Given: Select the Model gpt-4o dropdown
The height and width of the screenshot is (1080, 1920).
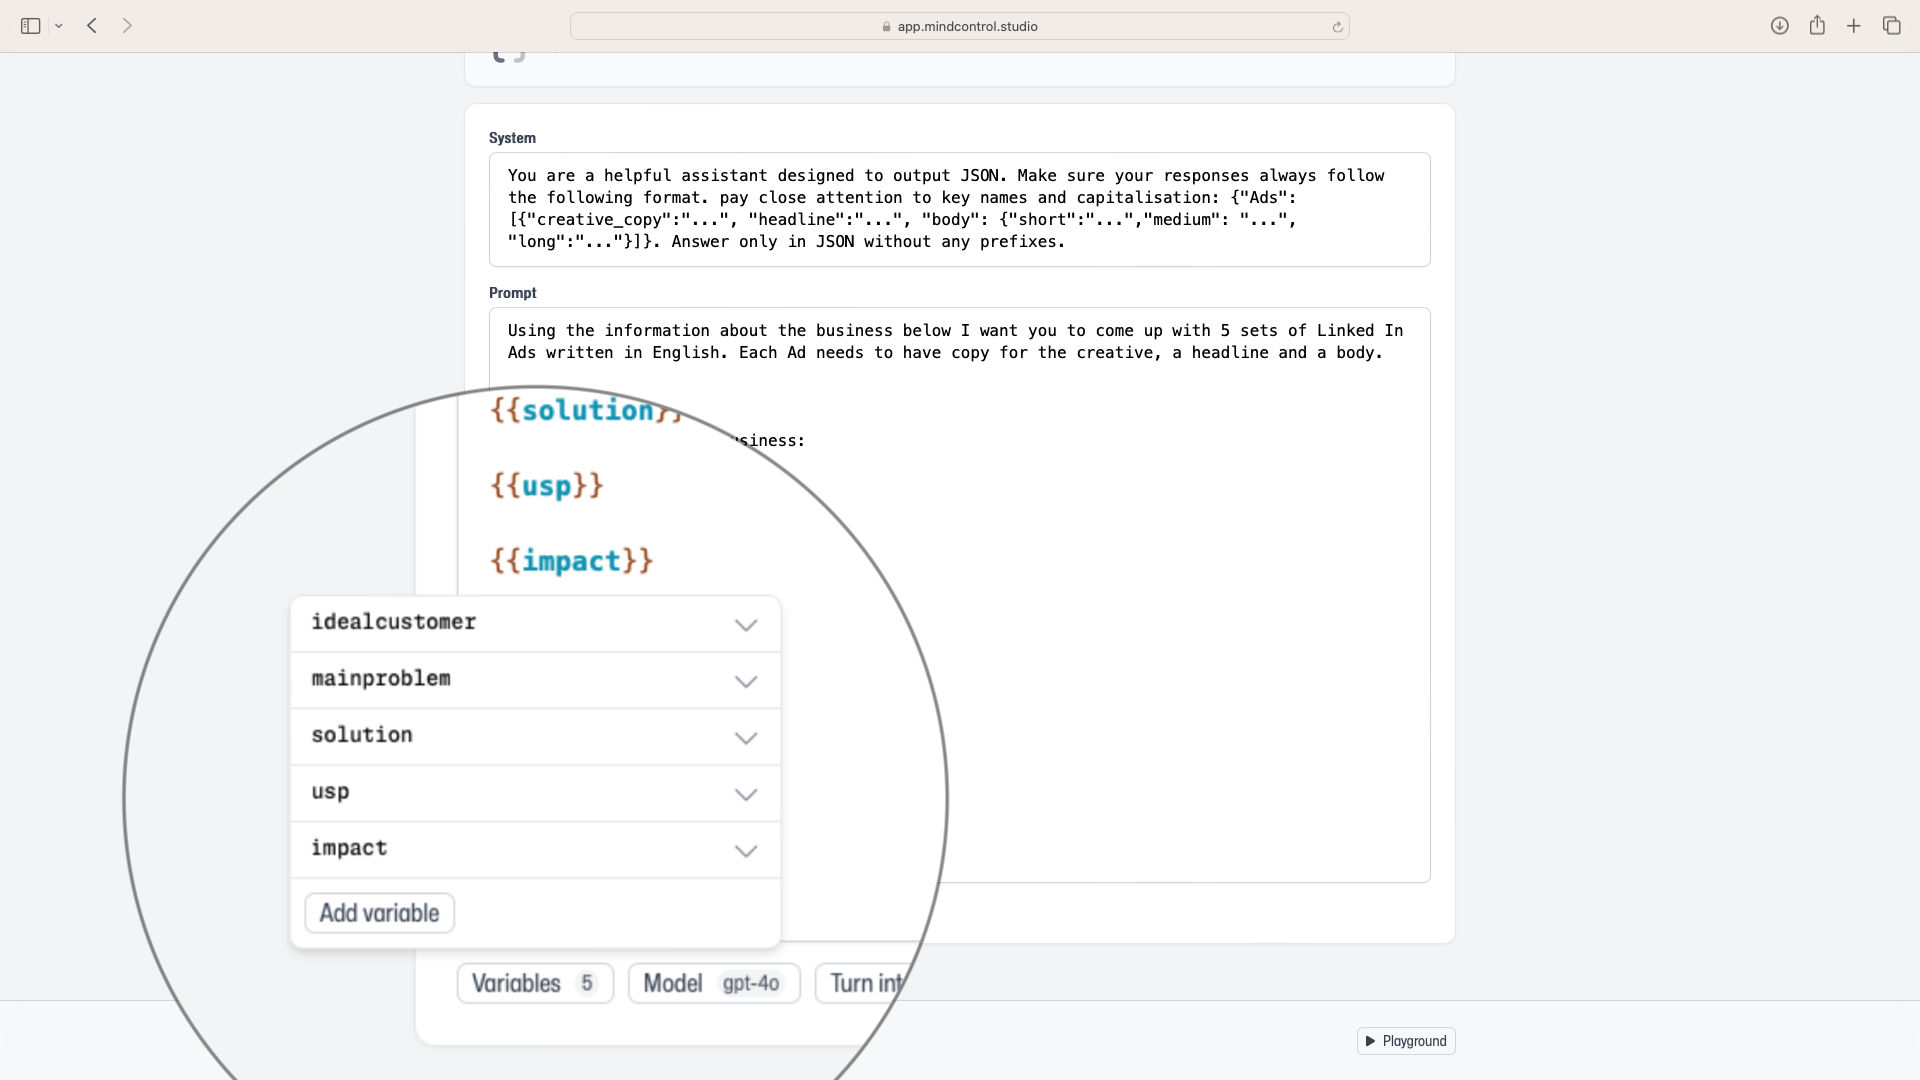Looking at the screenshot, I should pos(712,984).
